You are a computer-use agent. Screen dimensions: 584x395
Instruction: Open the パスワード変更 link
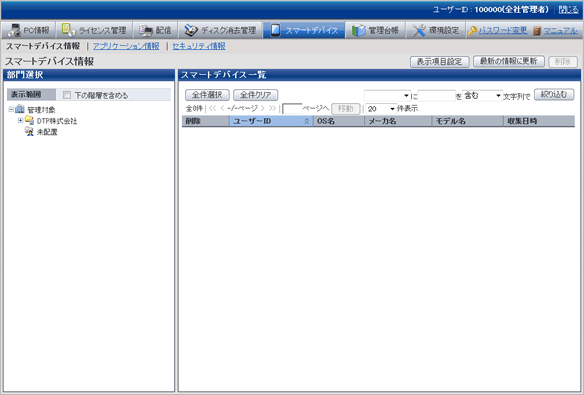tap(503, 31)
